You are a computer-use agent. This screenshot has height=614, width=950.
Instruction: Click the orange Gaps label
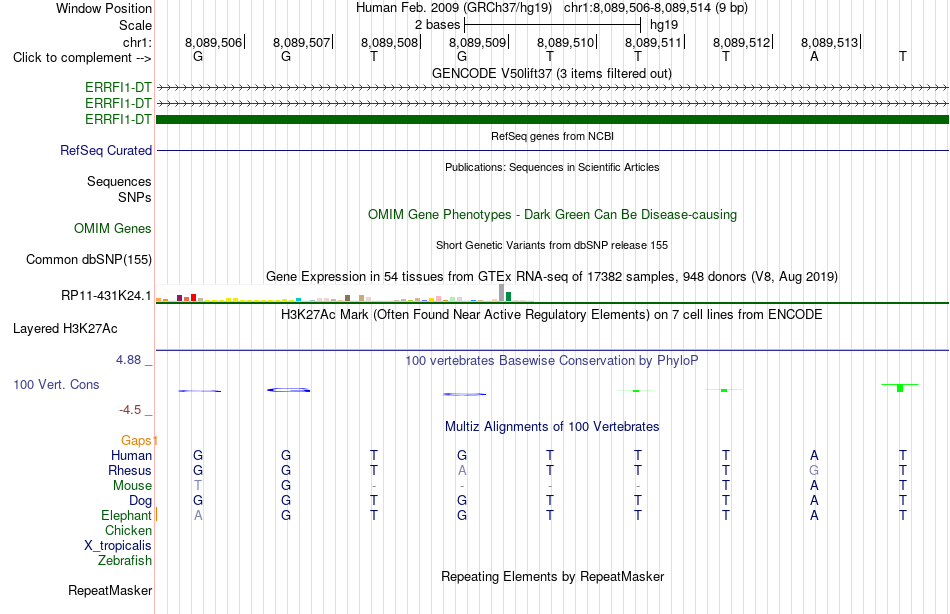[136, 441]
